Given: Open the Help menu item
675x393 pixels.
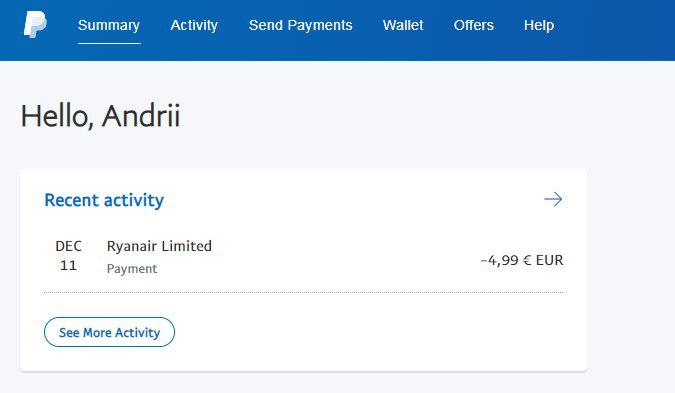Looking at the screenshot, I should [x=539, y=25].
